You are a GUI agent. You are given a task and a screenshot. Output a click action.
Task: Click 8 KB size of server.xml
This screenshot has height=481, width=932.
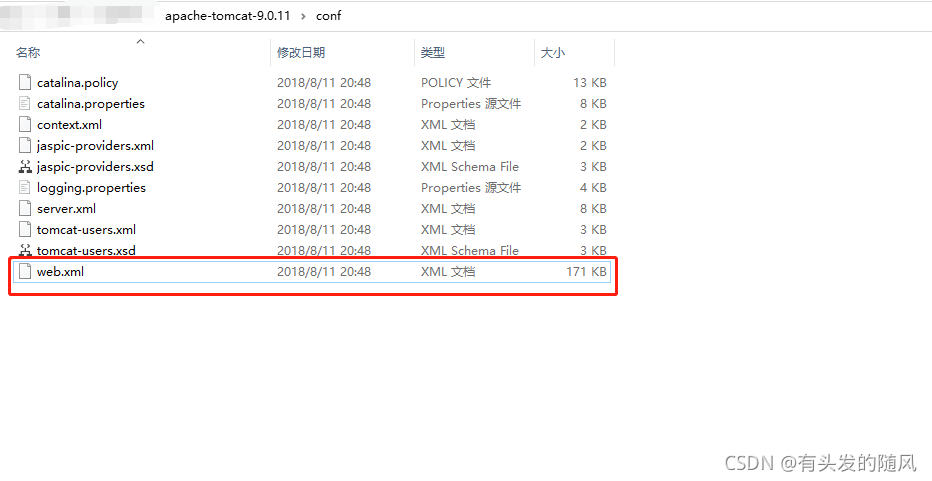593,209
